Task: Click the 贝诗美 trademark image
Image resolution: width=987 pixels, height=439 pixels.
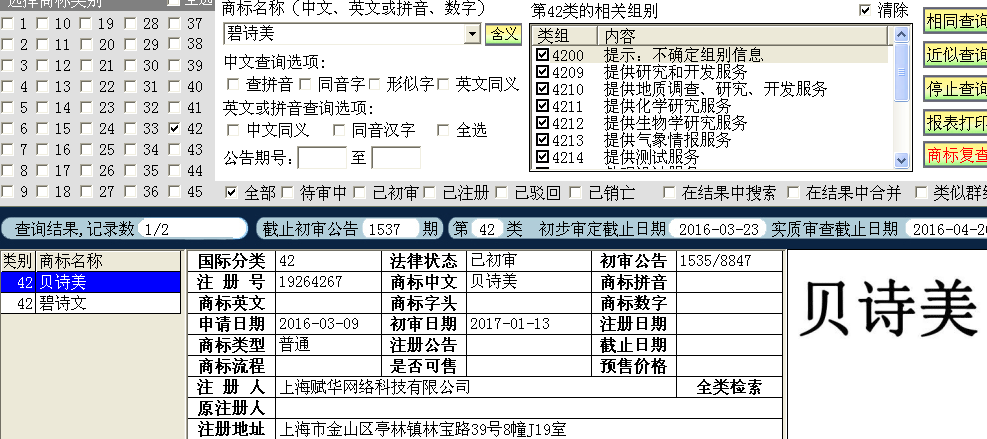Action: 888,309
